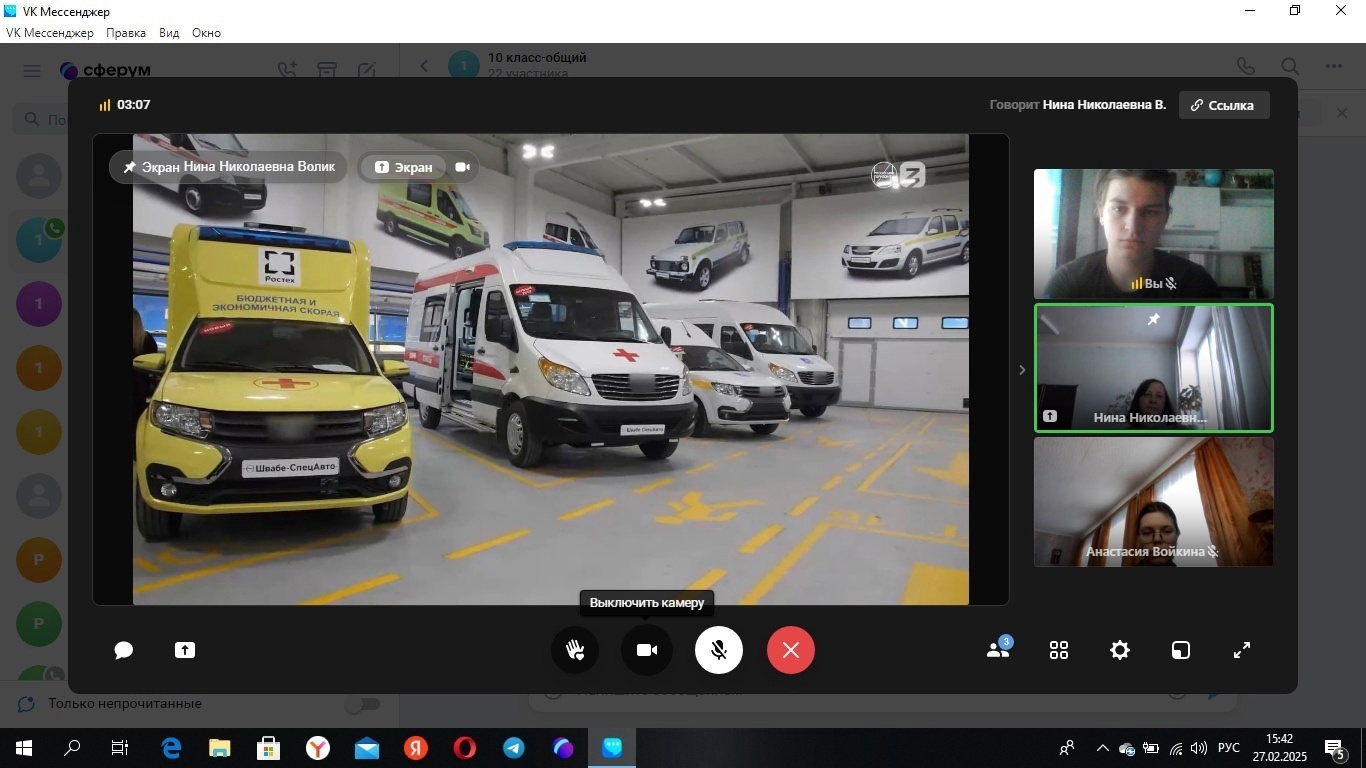This screenshot has width=1366, height=768.
Task: Open 10 класс-общий chat header
Action: click(537, 65)
